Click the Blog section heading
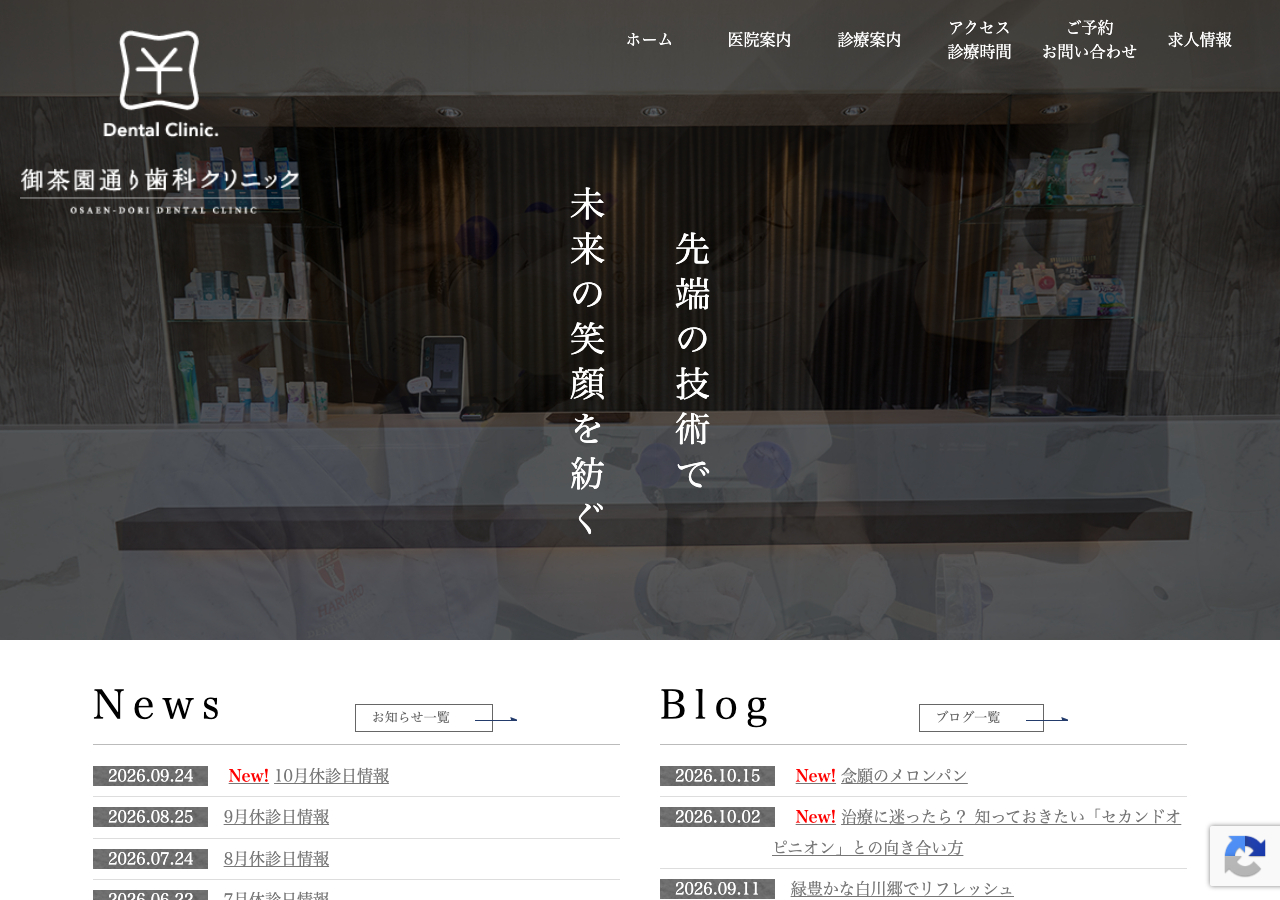Viewport: 1280px width, 900px height. 715,705
